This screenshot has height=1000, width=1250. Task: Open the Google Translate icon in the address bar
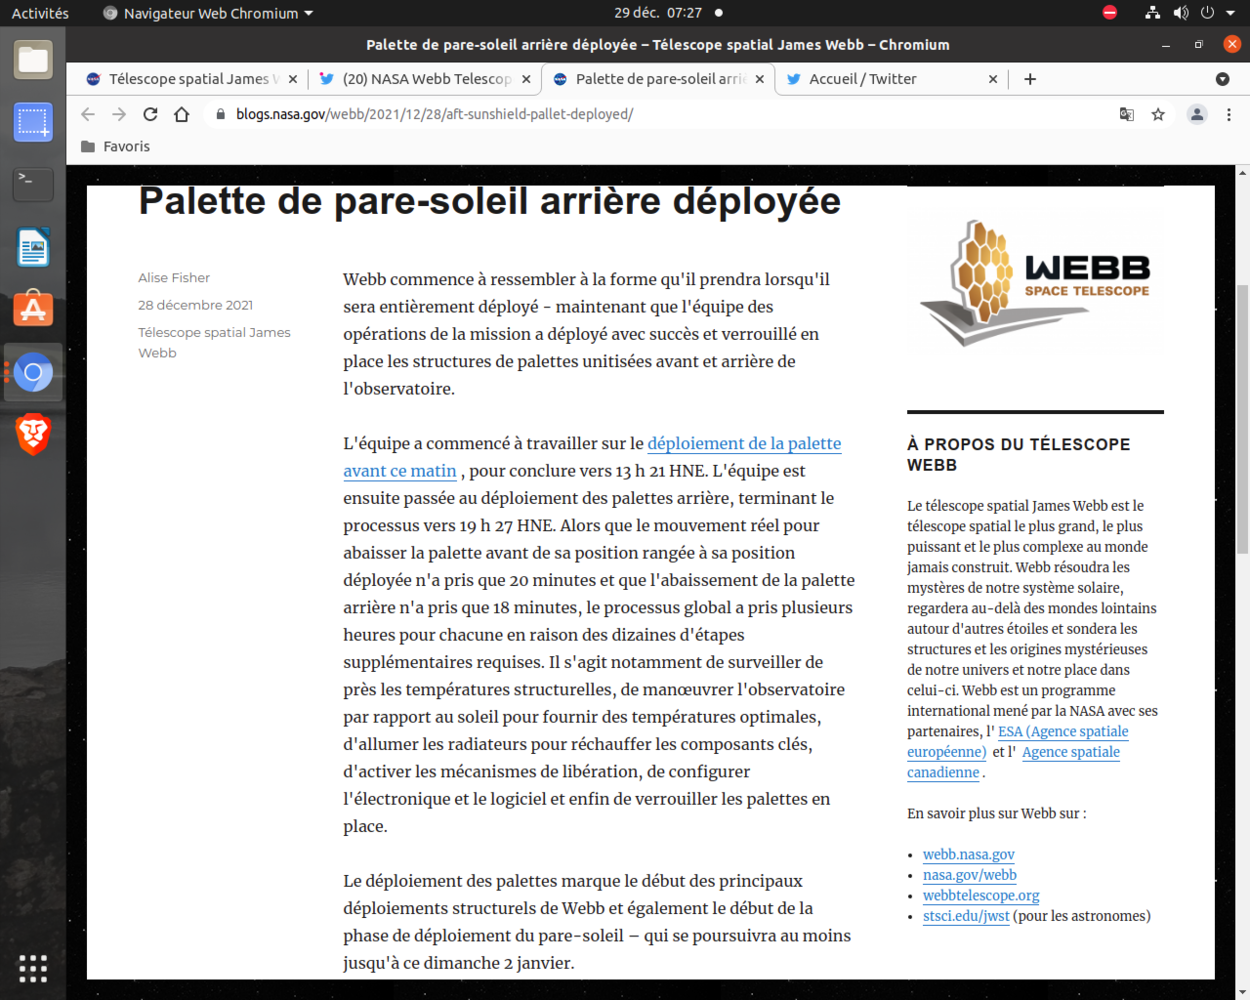point(1126,114)
